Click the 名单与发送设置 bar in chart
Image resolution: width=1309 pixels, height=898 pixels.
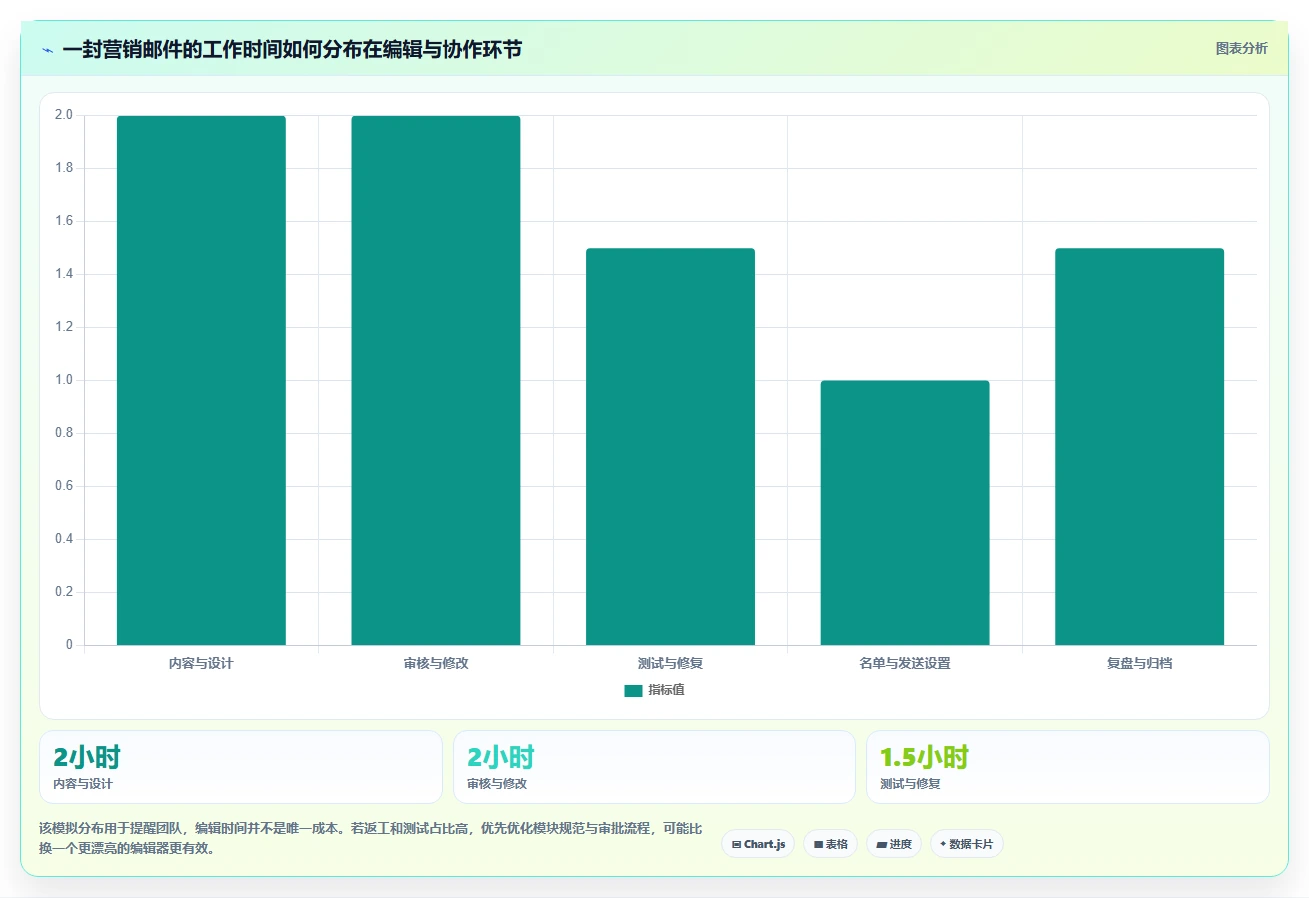905,512
